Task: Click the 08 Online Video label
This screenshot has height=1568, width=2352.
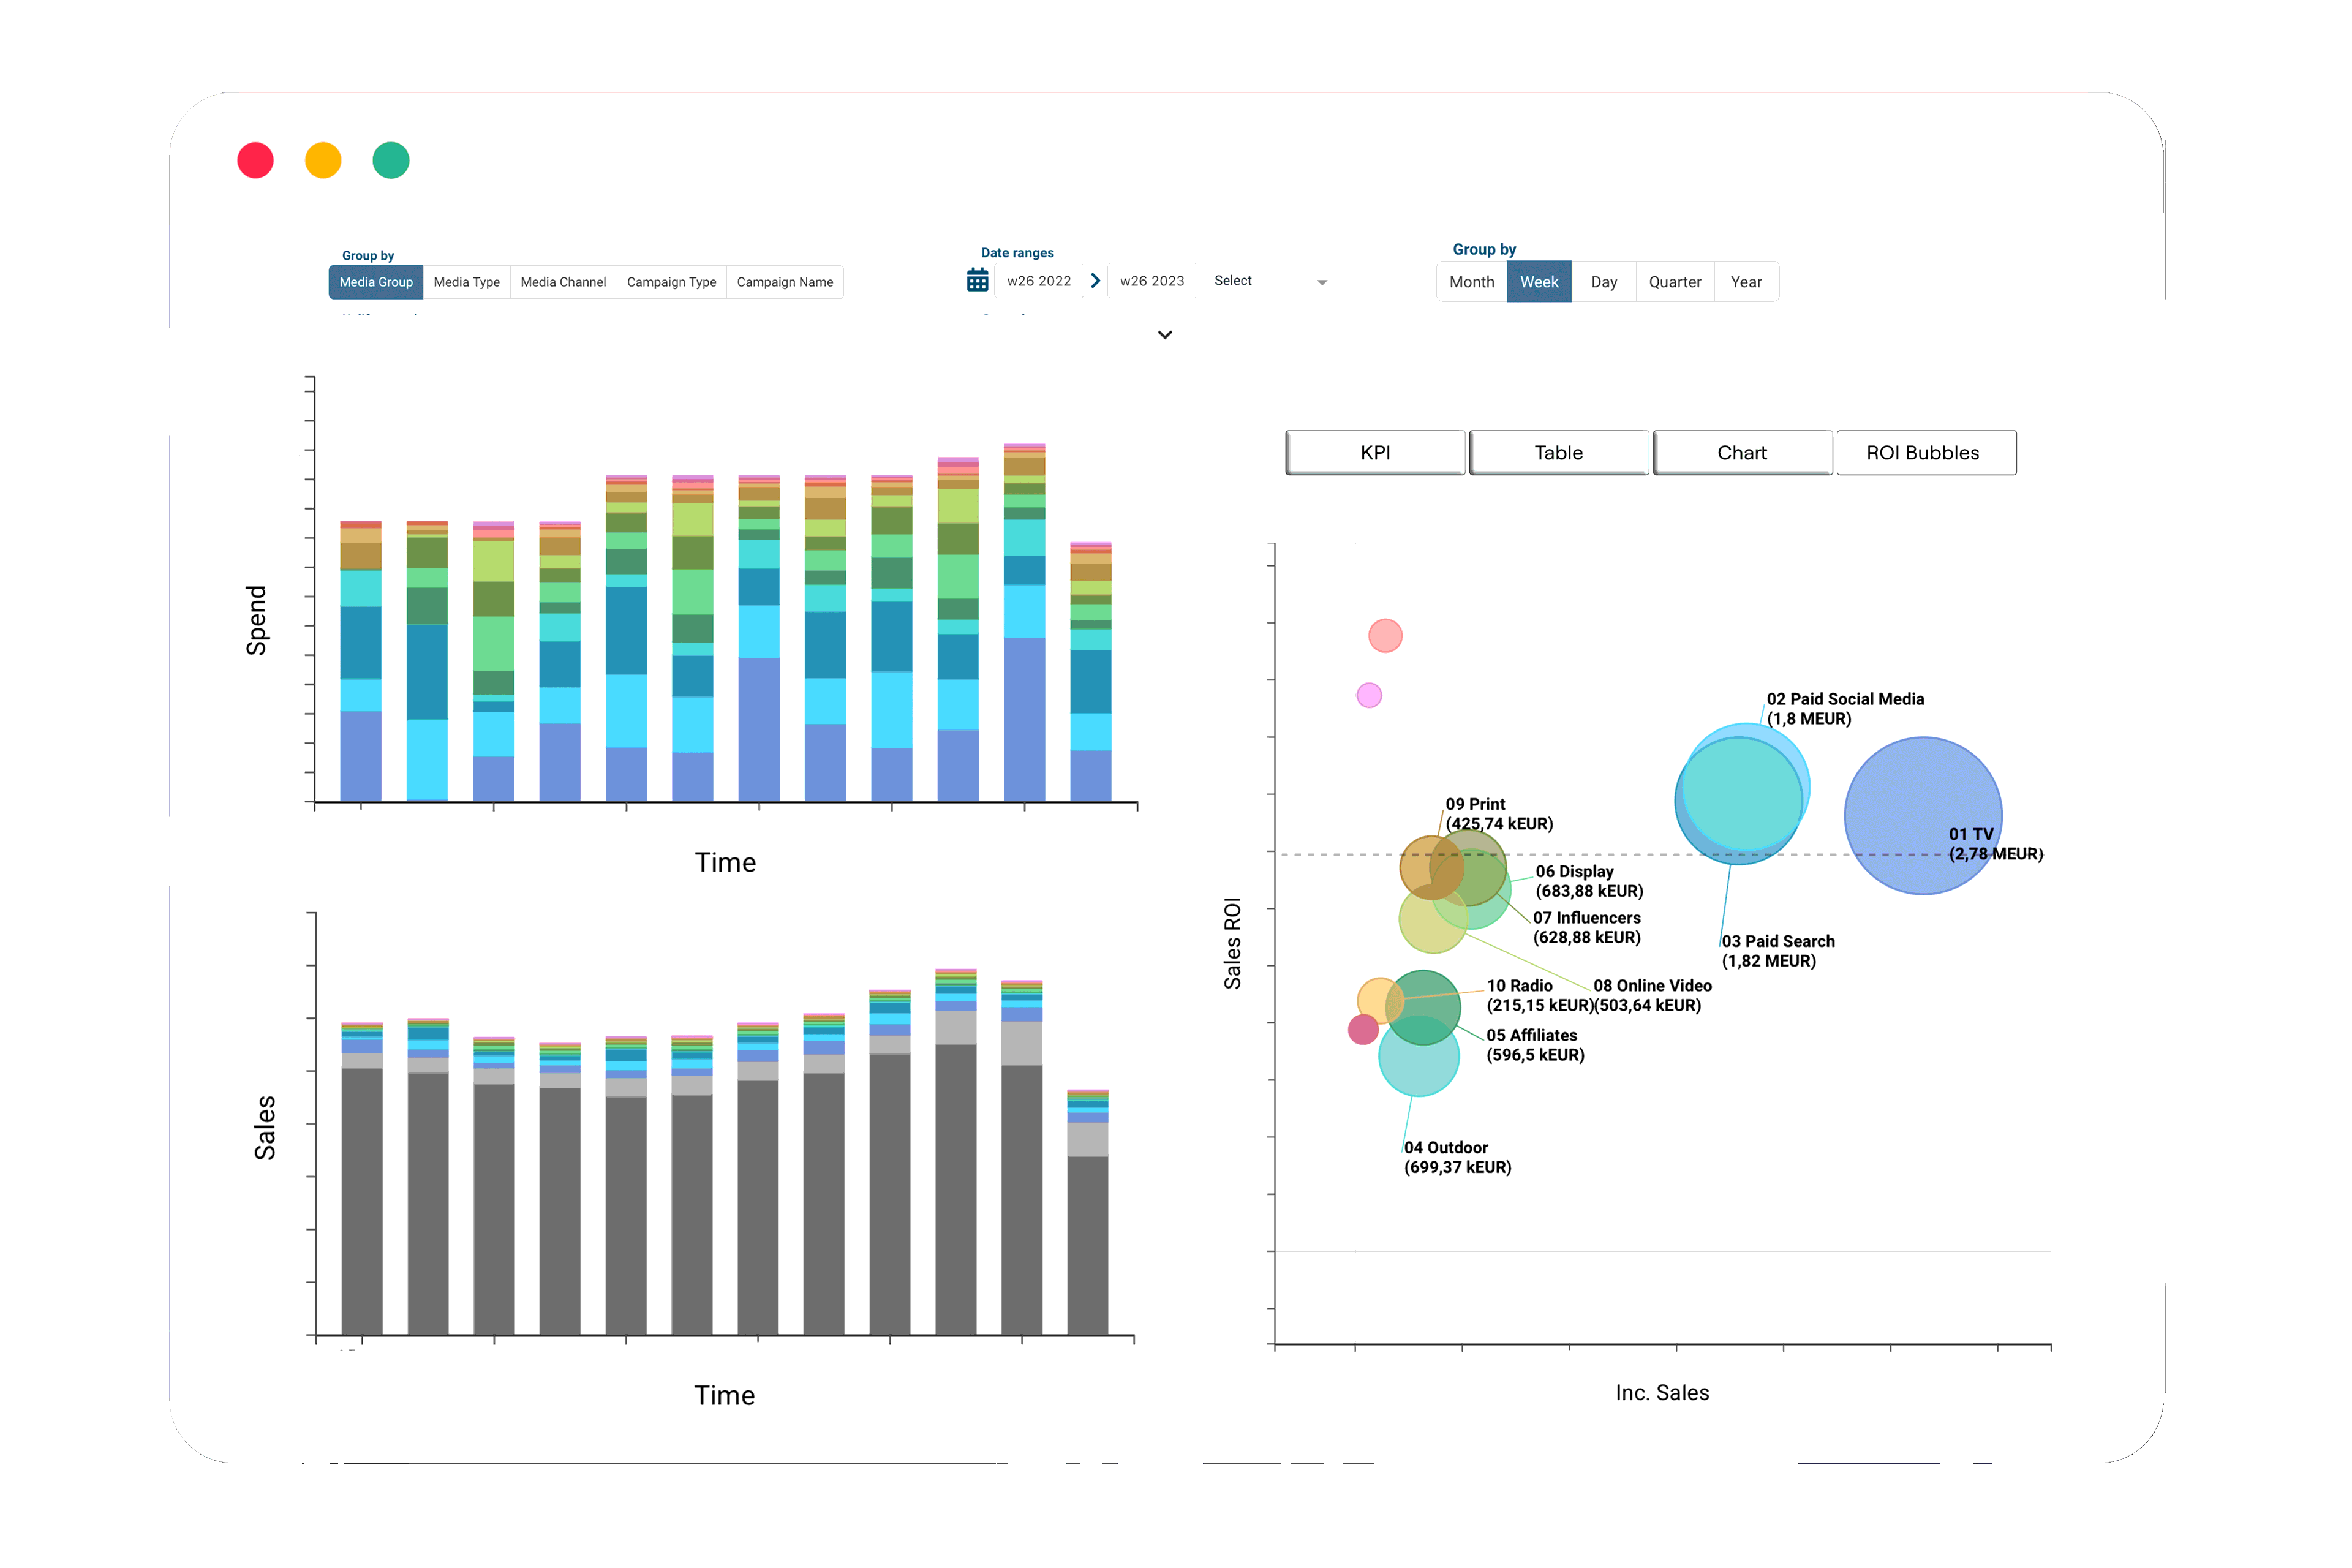Action: point(1652,995)
